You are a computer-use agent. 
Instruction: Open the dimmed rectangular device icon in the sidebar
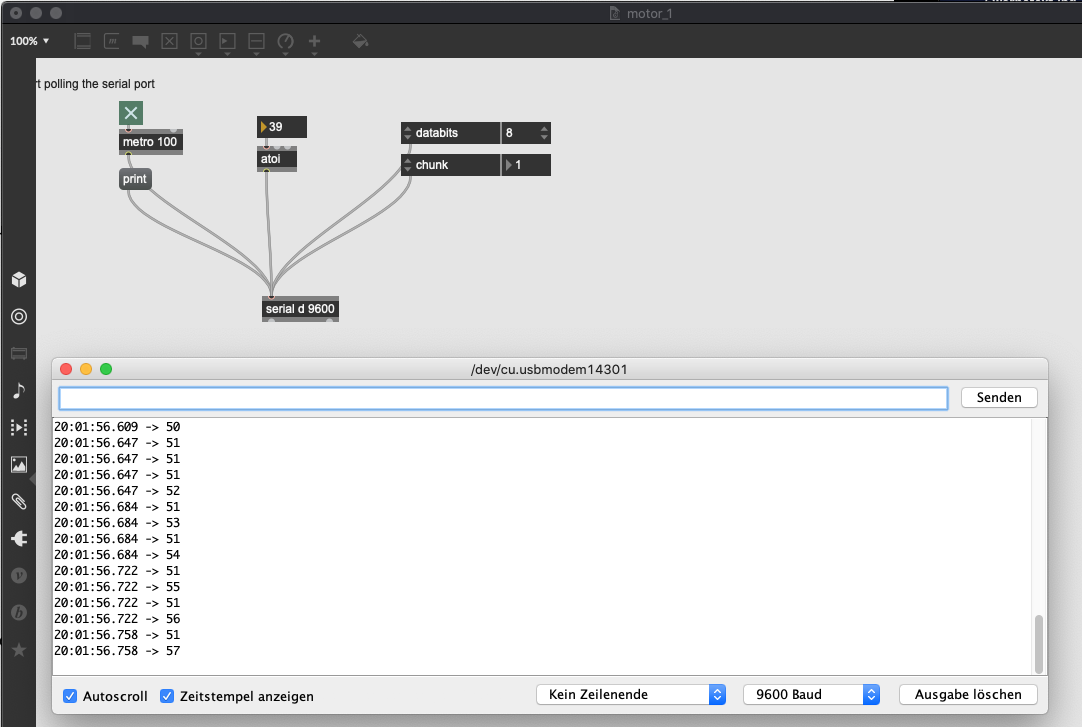[19, 354]
